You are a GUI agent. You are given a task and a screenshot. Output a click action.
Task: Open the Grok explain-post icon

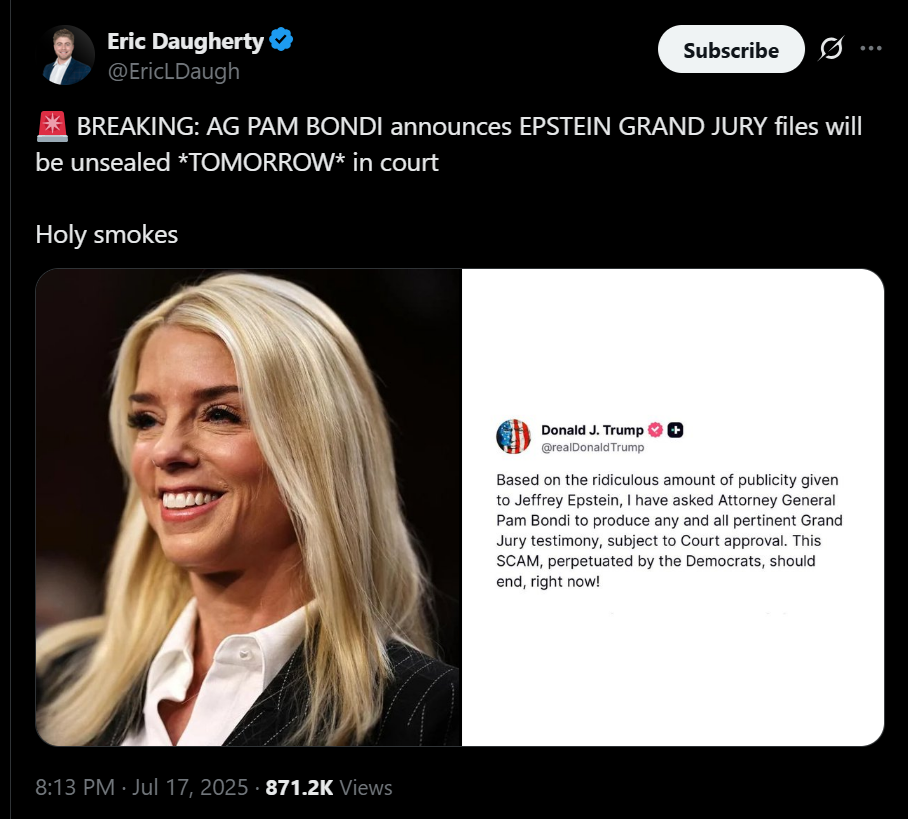tap(831, 49)
